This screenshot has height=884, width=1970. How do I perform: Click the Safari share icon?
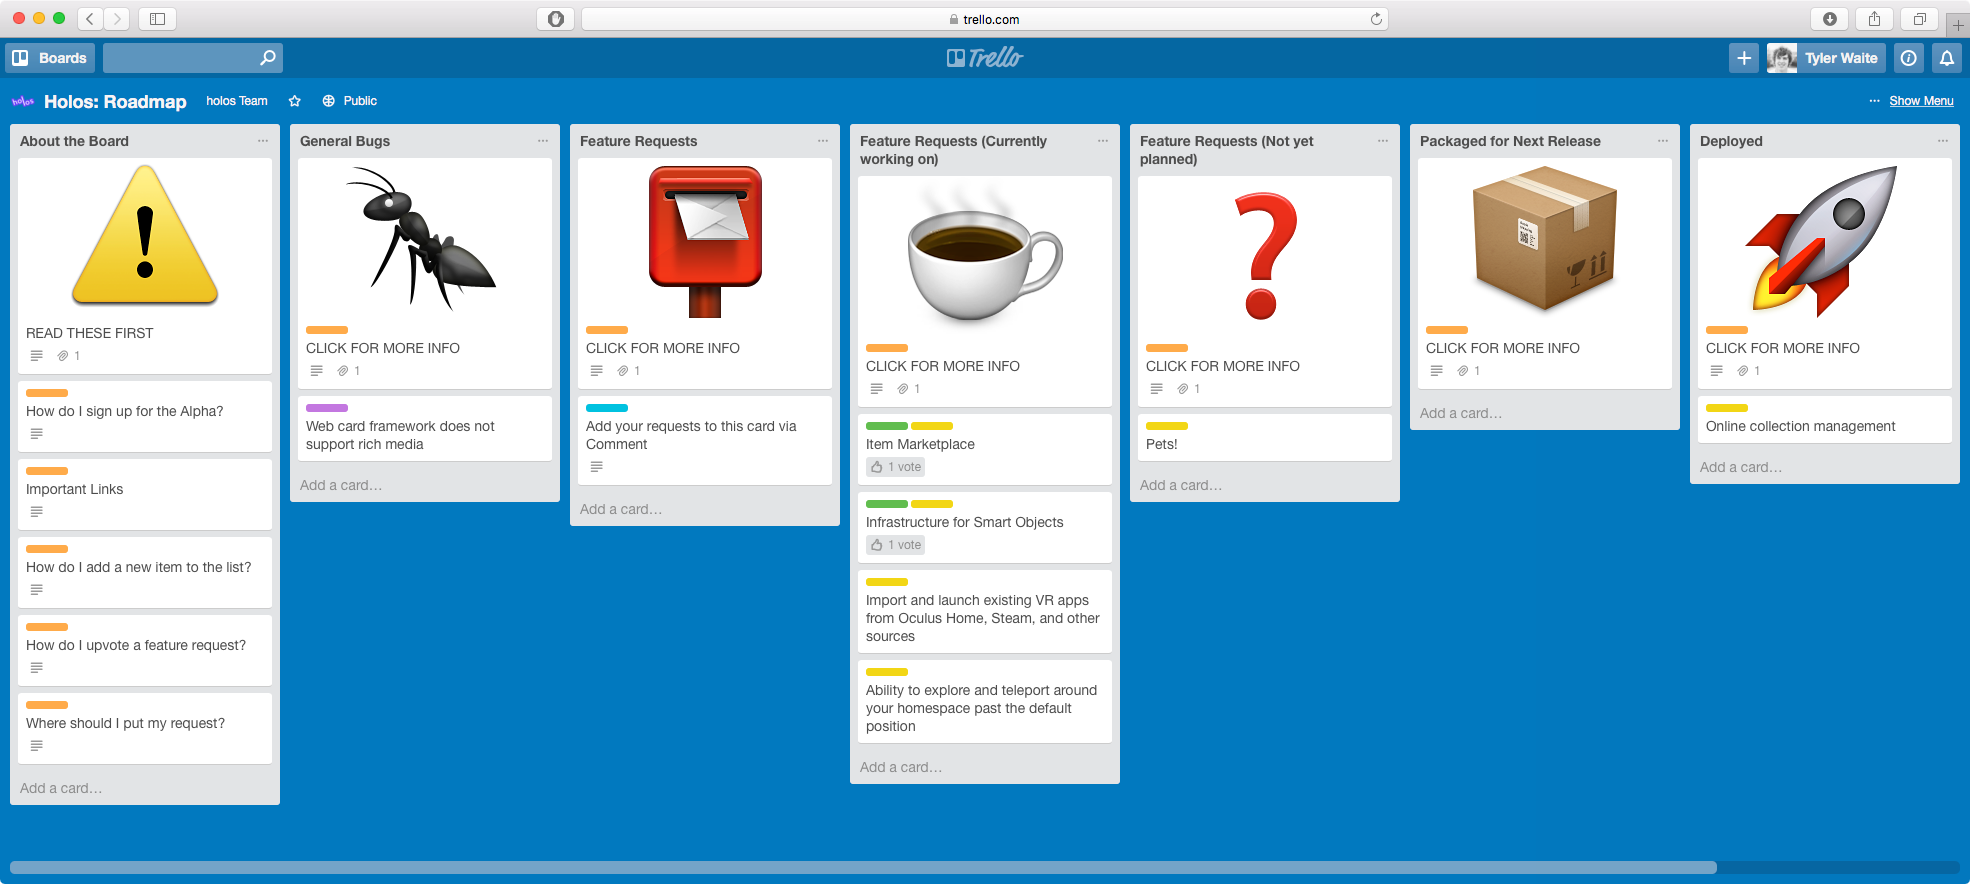click(1874, 18)
